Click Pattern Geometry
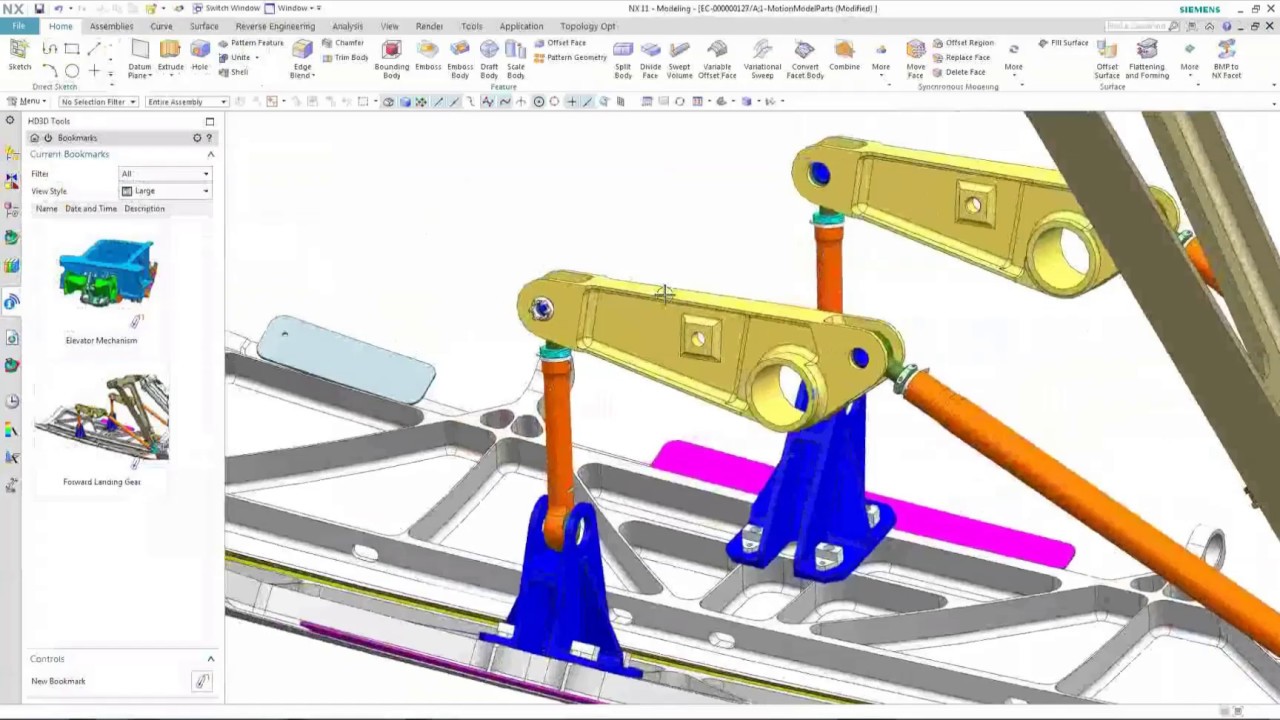The image size is (1280, 720). point(570,57)
